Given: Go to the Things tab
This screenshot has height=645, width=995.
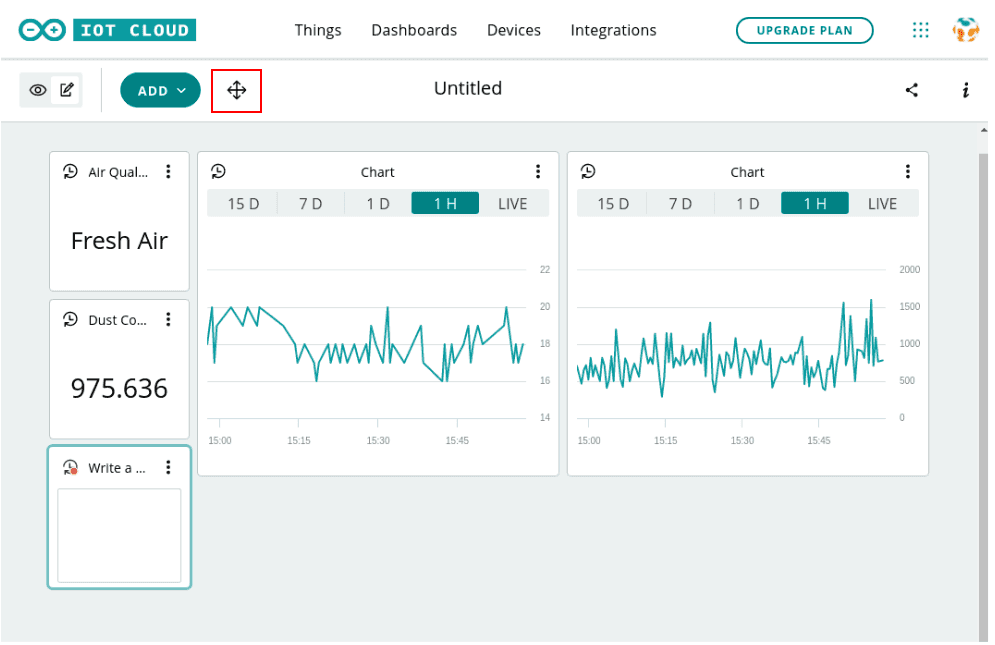Looking at the screenshot, I should pyautogui.click(x=318, y=31).
